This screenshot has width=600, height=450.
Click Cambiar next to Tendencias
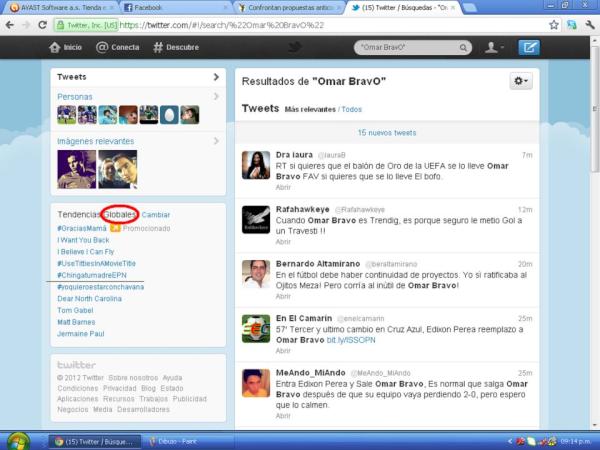point(156,215)
